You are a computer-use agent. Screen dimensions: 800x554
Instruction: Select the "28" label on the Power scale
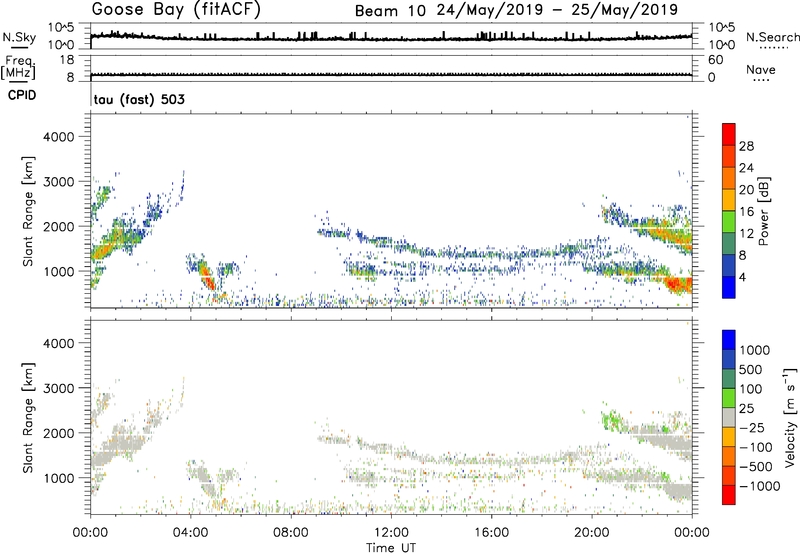[746, 146]
